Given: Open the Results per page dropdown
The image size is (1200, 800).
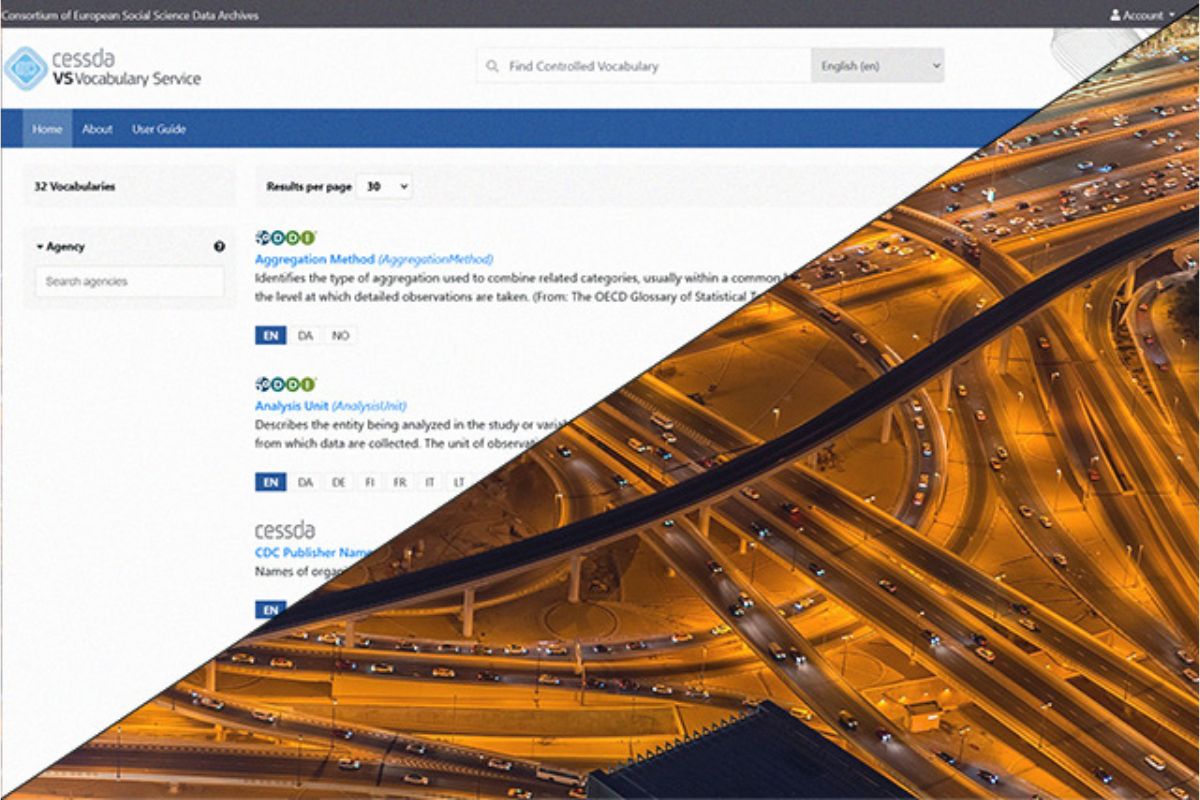Looking at the screenshot, I should (x=384, y=187).
